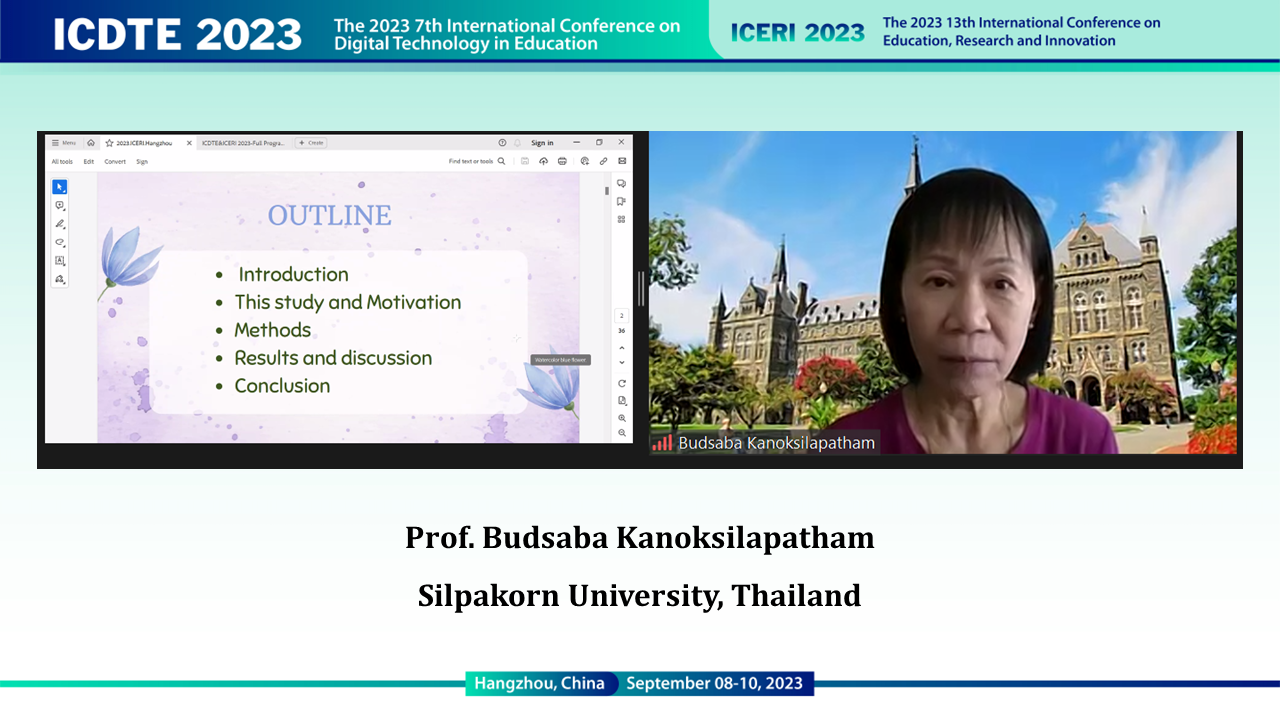Star the 2023.ICERI.Hangzhou document tab
Image resolution: width=1280 pixels, height=720 pixels.
pyautogui.click(x=109, y=143)
